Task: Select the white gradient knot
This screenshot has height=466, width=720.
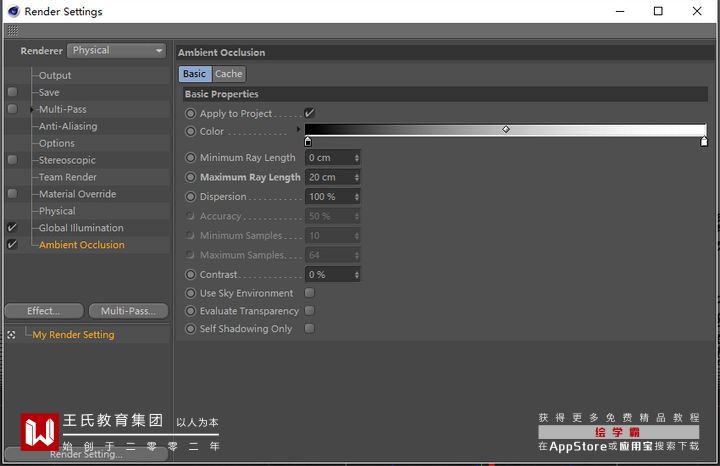Action: pyautogui.click(x=704, y=142)
